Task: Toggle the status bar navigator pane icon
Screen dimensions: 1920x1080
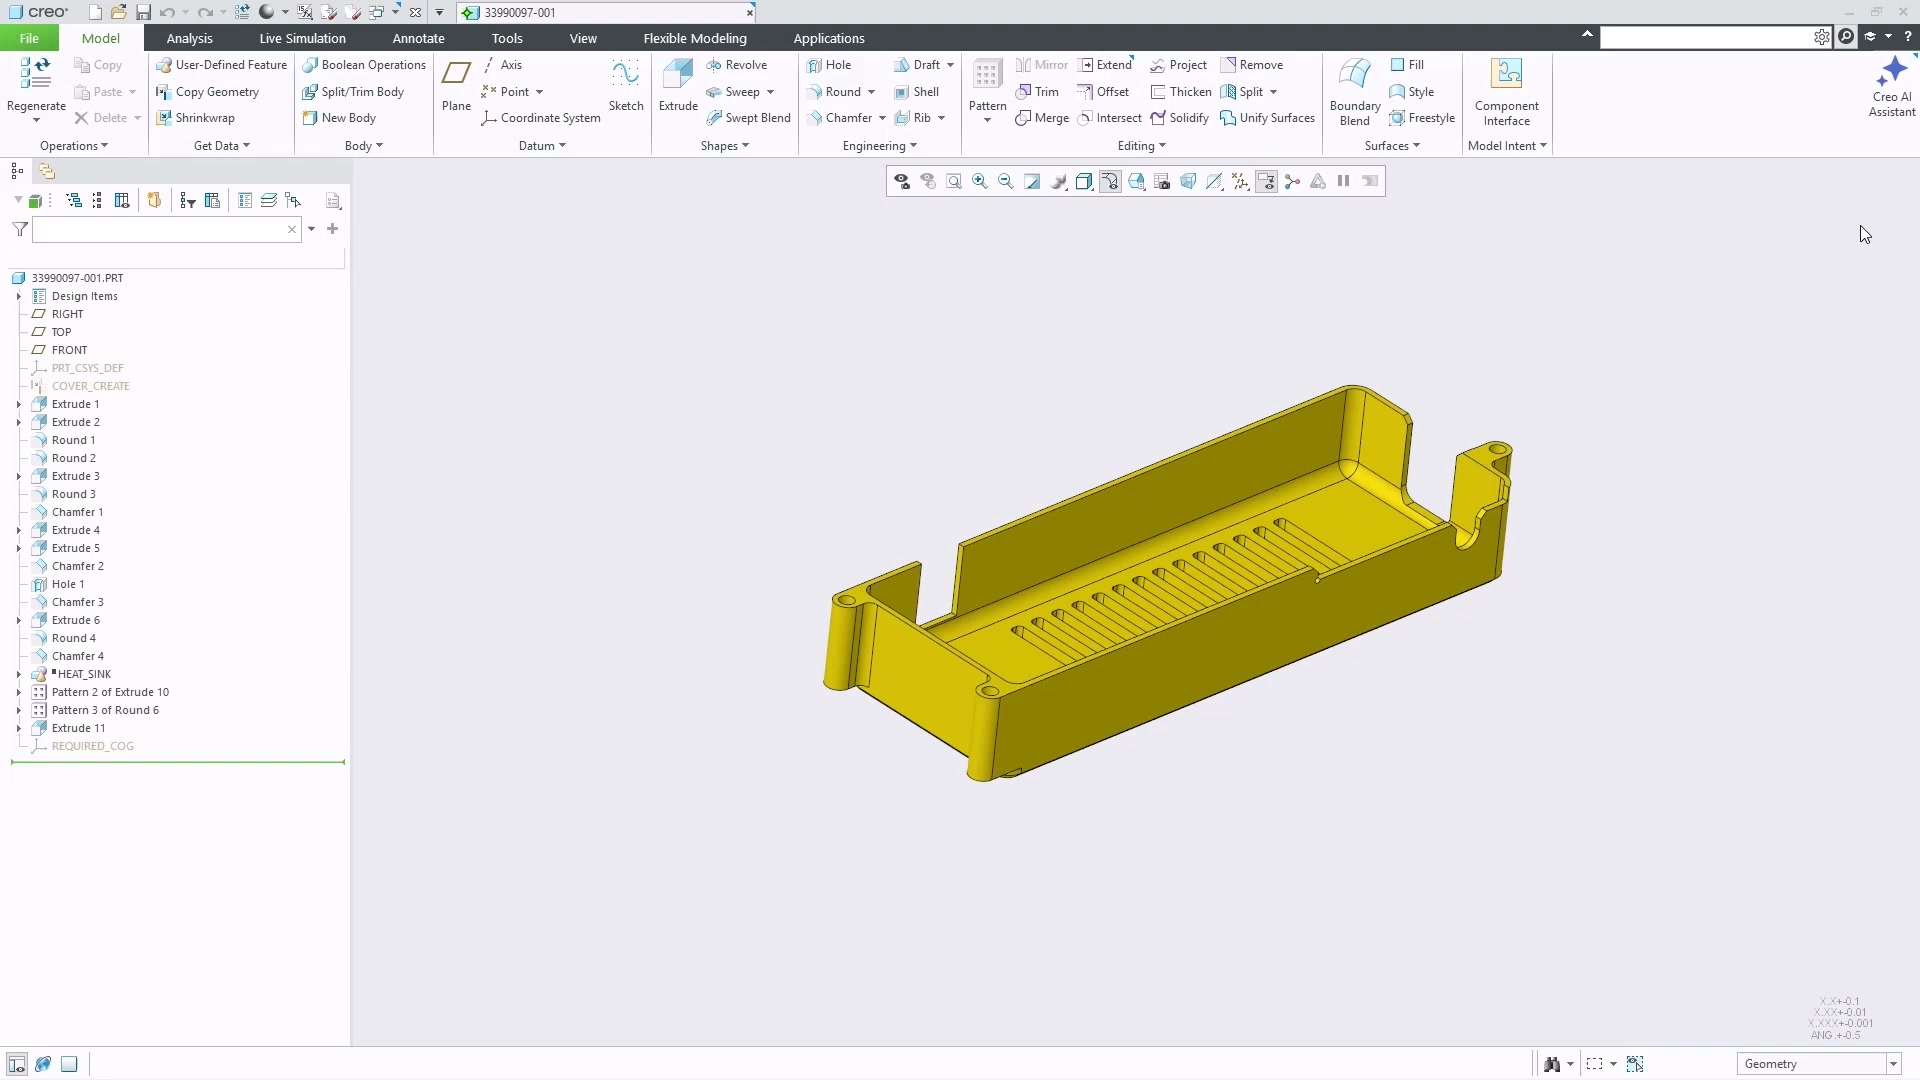Action: click(x=17, y=1064)
